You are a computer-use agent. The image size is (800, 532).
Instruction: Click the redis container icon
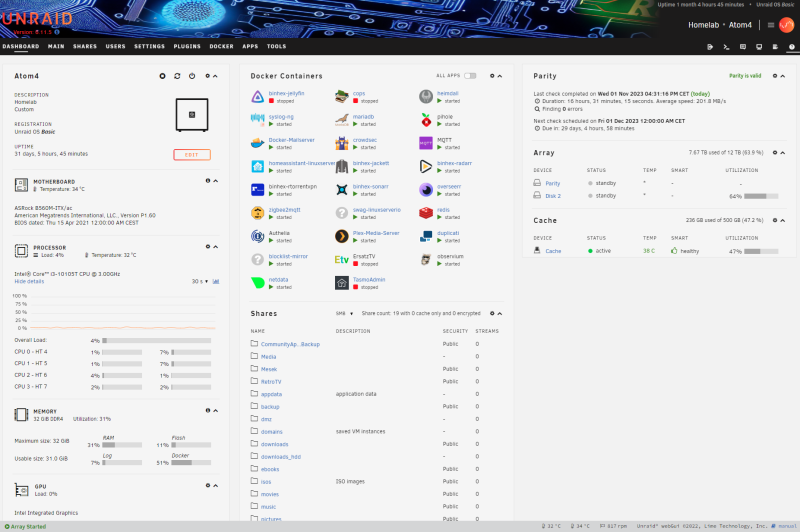tap(426, 213)
